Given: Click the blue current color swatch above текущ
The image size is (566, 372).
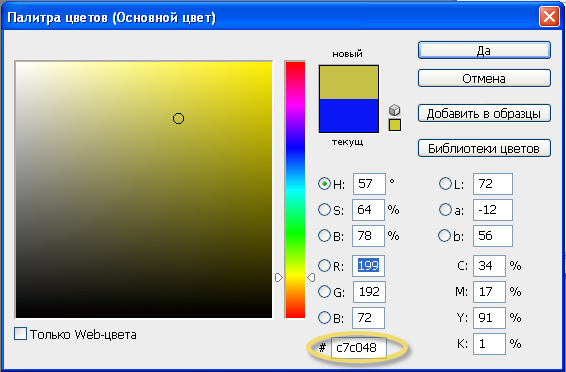Looking at the screenshot, I should 349,116.
